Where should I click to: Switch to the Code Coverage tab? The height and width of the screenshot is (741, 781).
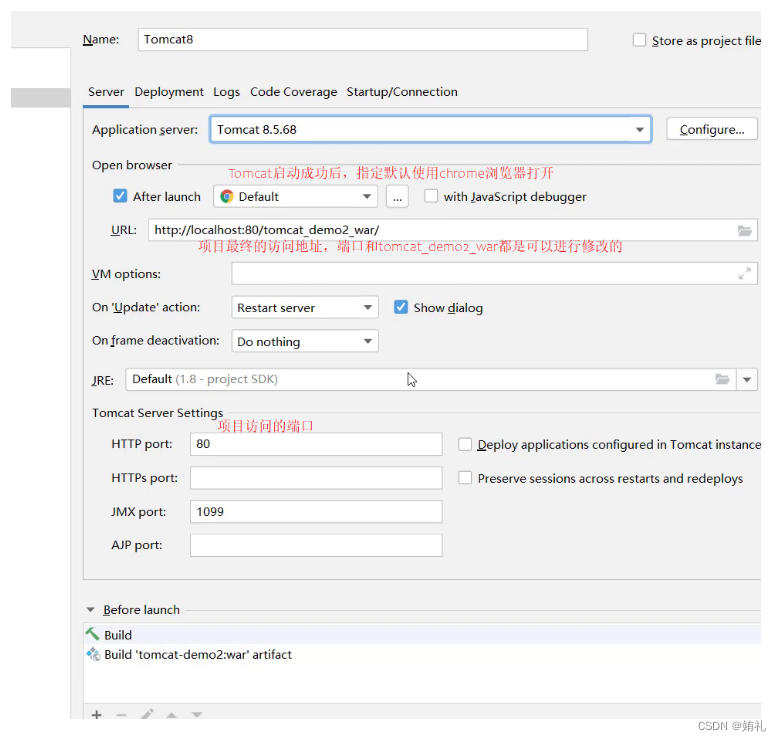[x=293, y=92]
